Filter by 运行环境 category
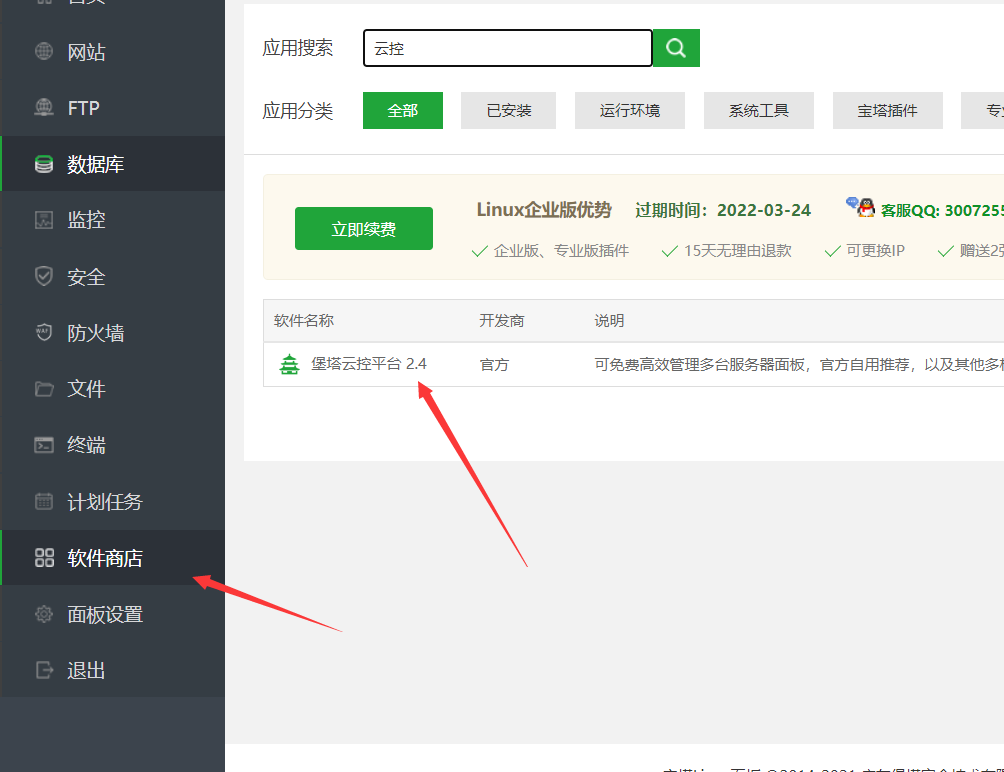1004x772 pixels. (630, 111)
